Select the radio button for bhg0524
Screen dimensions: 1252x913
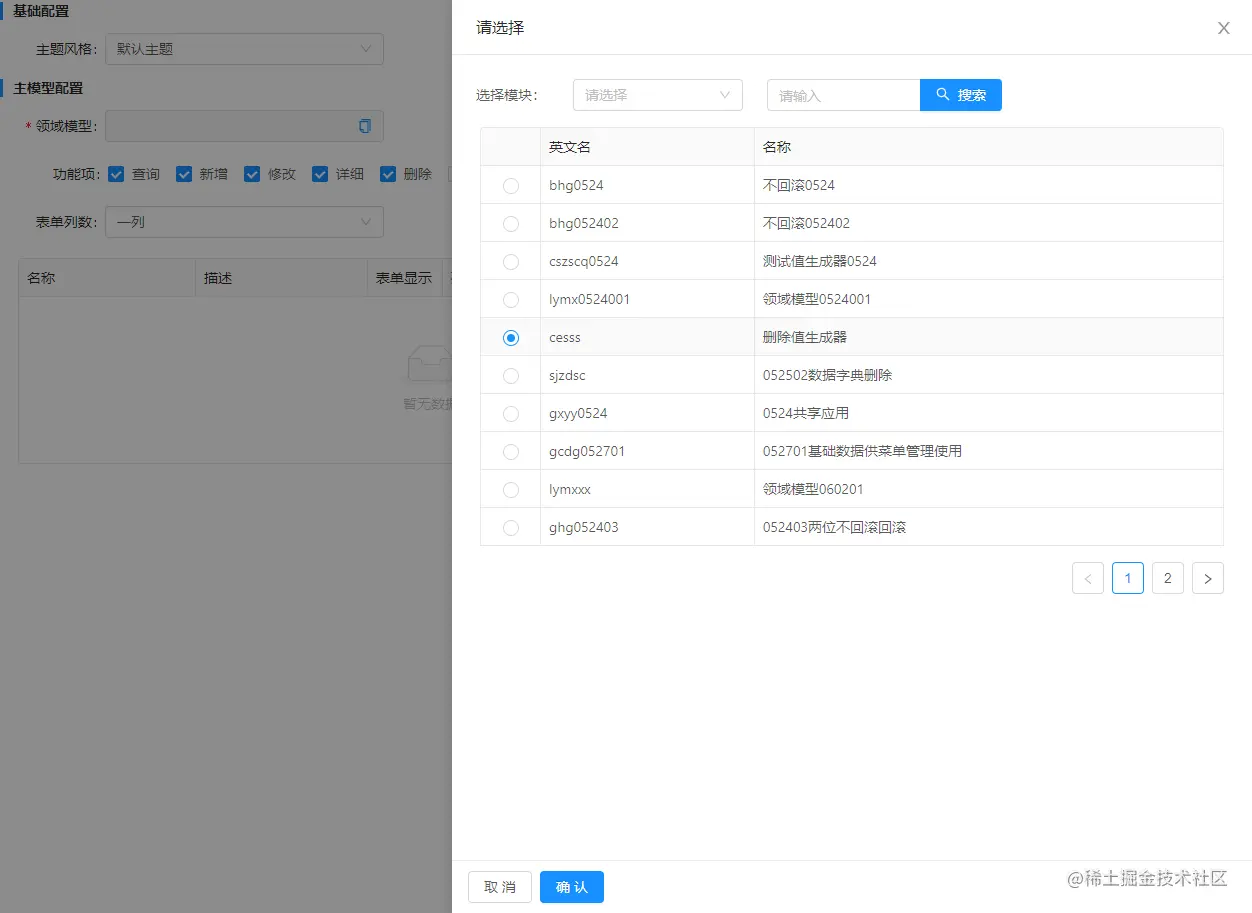click(511, 185)
